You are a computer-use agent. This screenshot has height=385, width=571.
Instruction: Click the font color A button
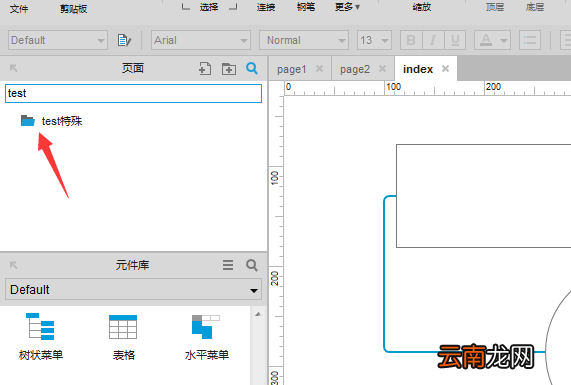(x=486, y=40)
